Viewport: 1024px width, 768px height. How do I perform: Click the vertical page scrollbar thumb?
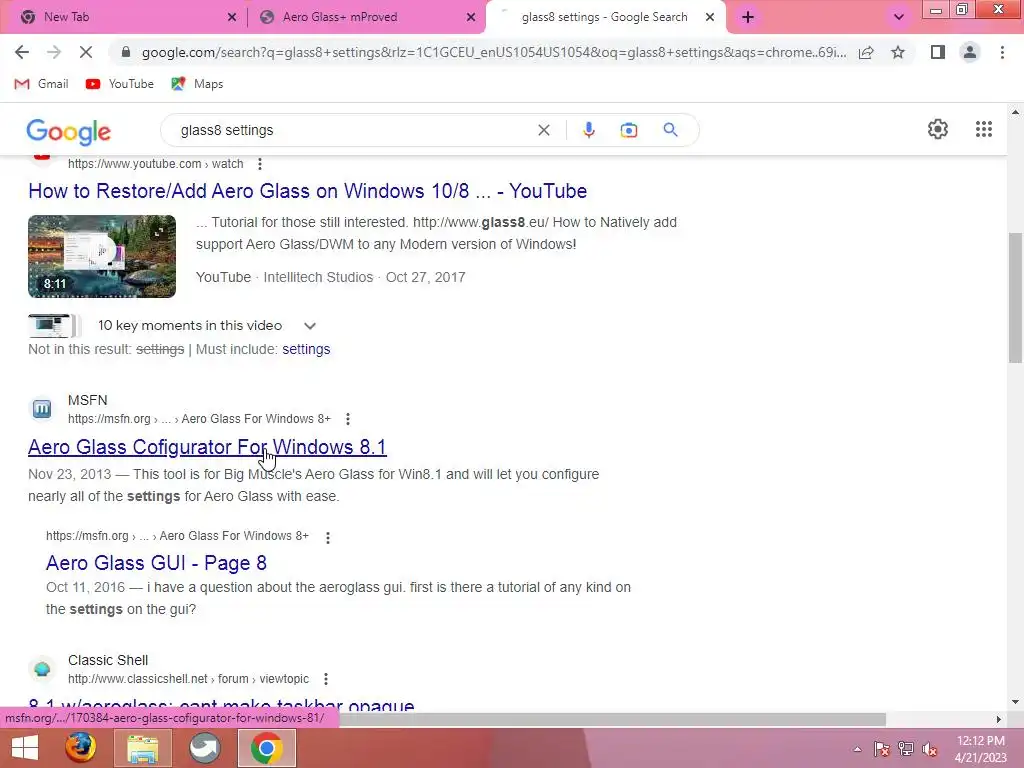[1015, 297]
